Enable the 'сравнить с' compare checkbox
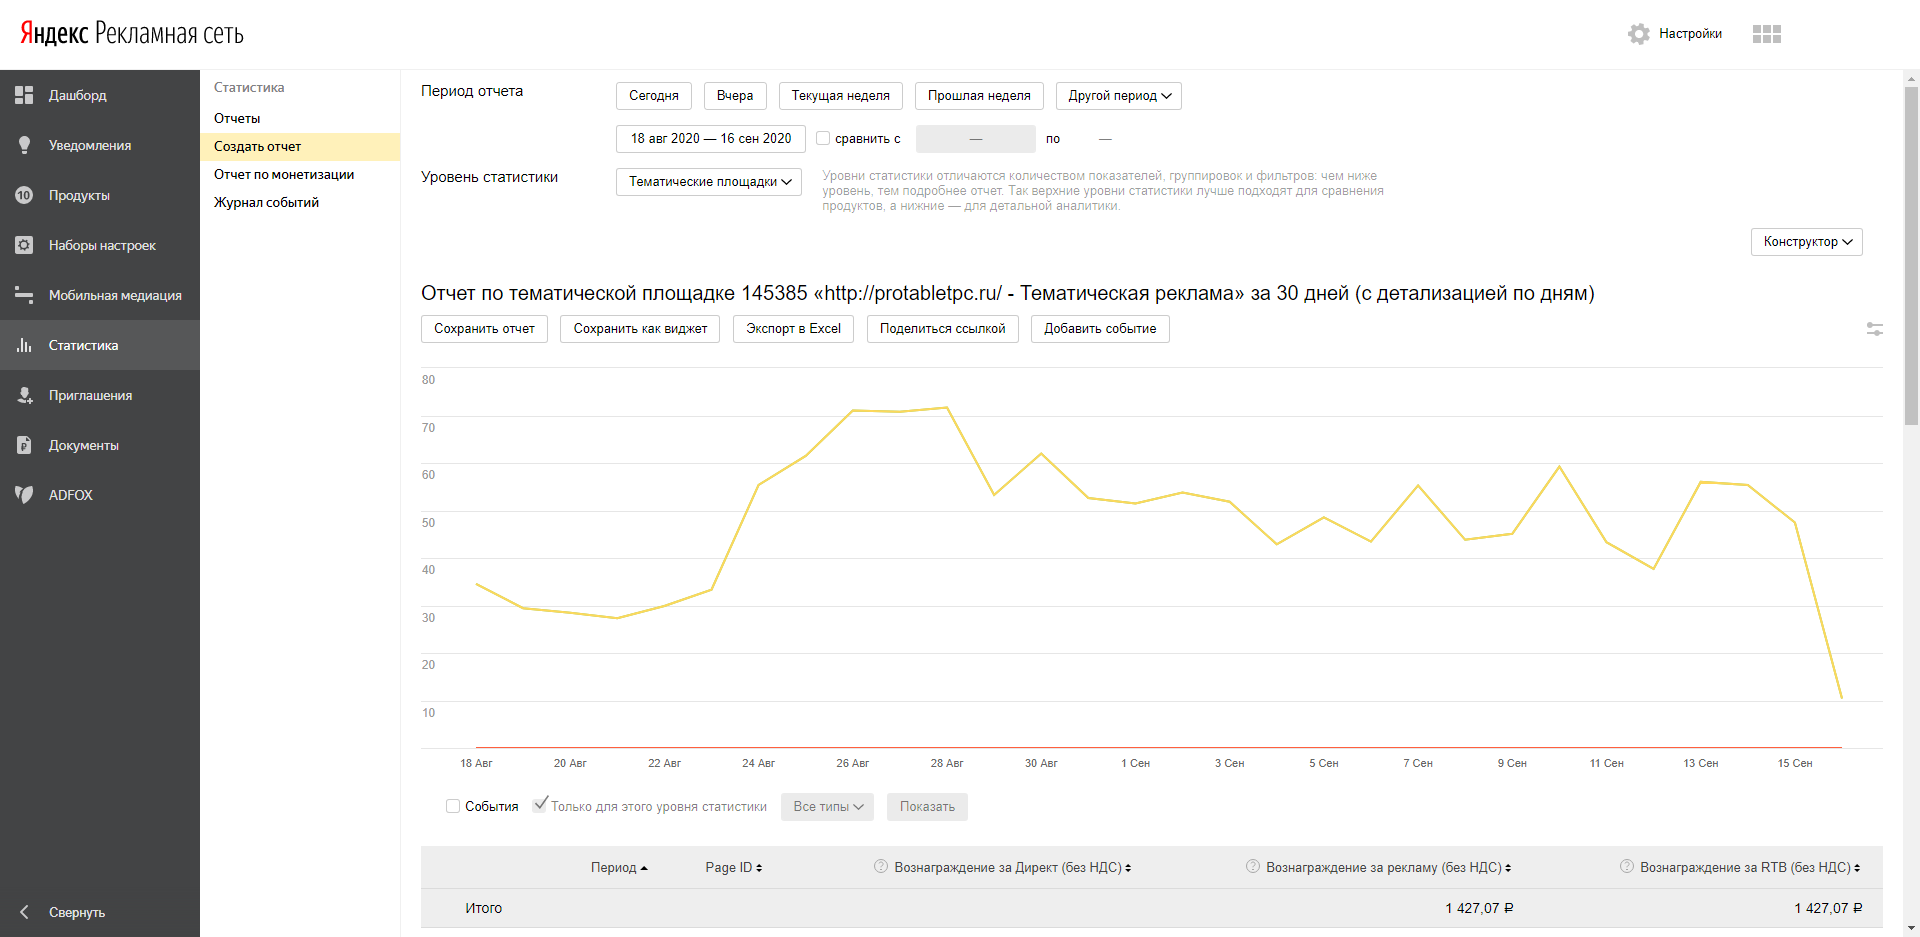Viewport: 1920px width, 937px height. [823, 139]
